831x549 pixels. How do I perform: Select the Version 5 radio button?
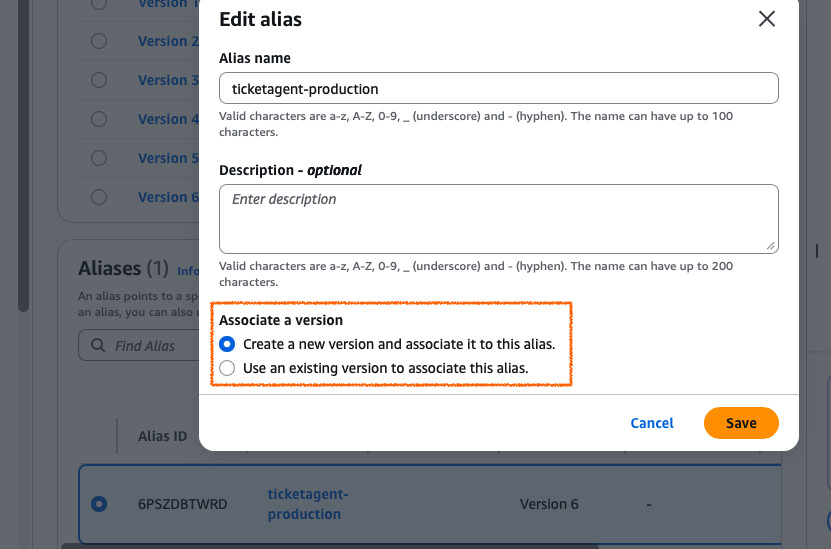pyautogui.click(x=99, y=158)
